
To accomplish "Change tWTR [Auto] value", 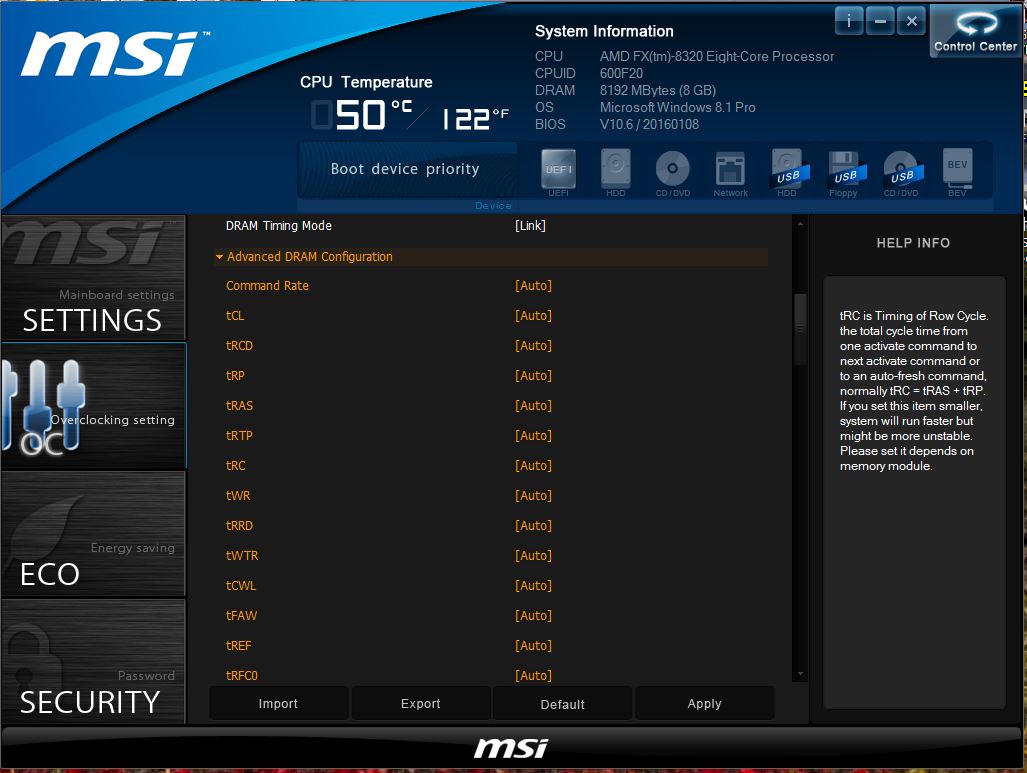I will [x=533, y=556].
